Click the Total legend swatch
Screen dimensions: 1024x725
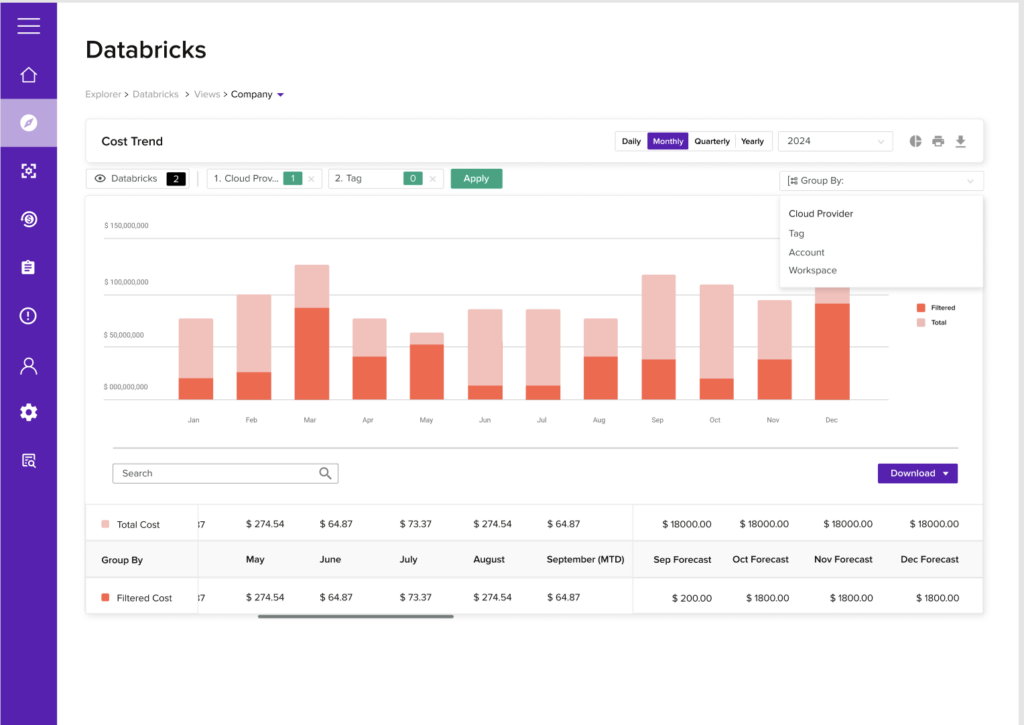(921, 323)
